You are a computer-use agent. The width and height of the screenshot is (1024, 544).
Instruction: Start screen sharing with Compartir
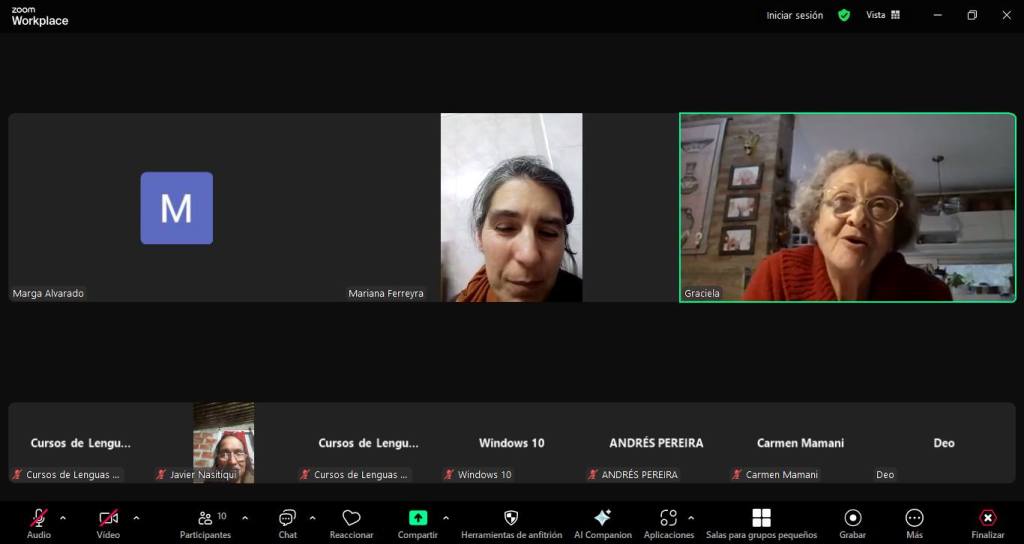[418, 522]
